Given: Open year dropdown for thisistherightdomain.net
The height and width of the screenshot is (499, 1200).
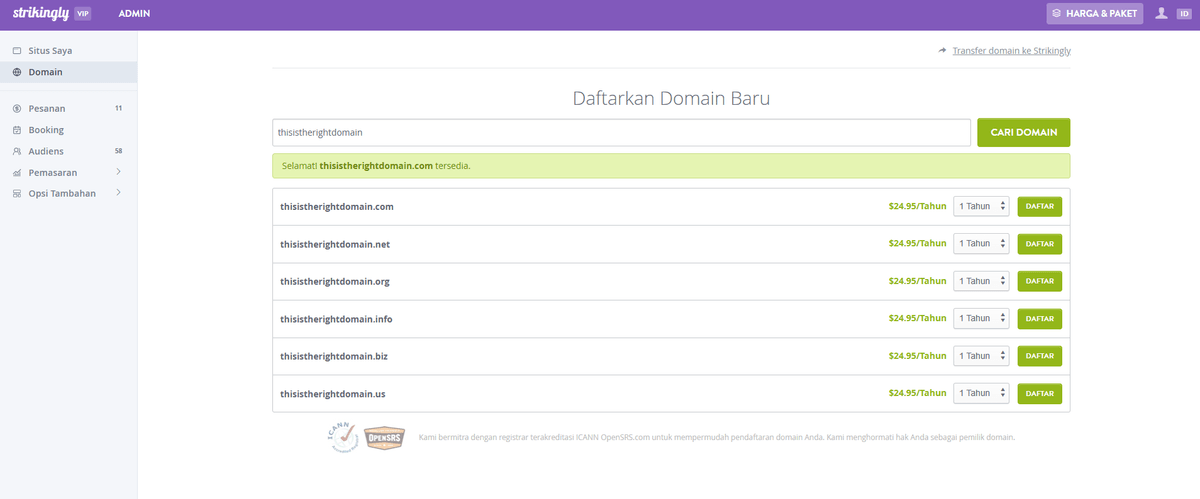Looking at the screenshot, I should pos(981,244).
